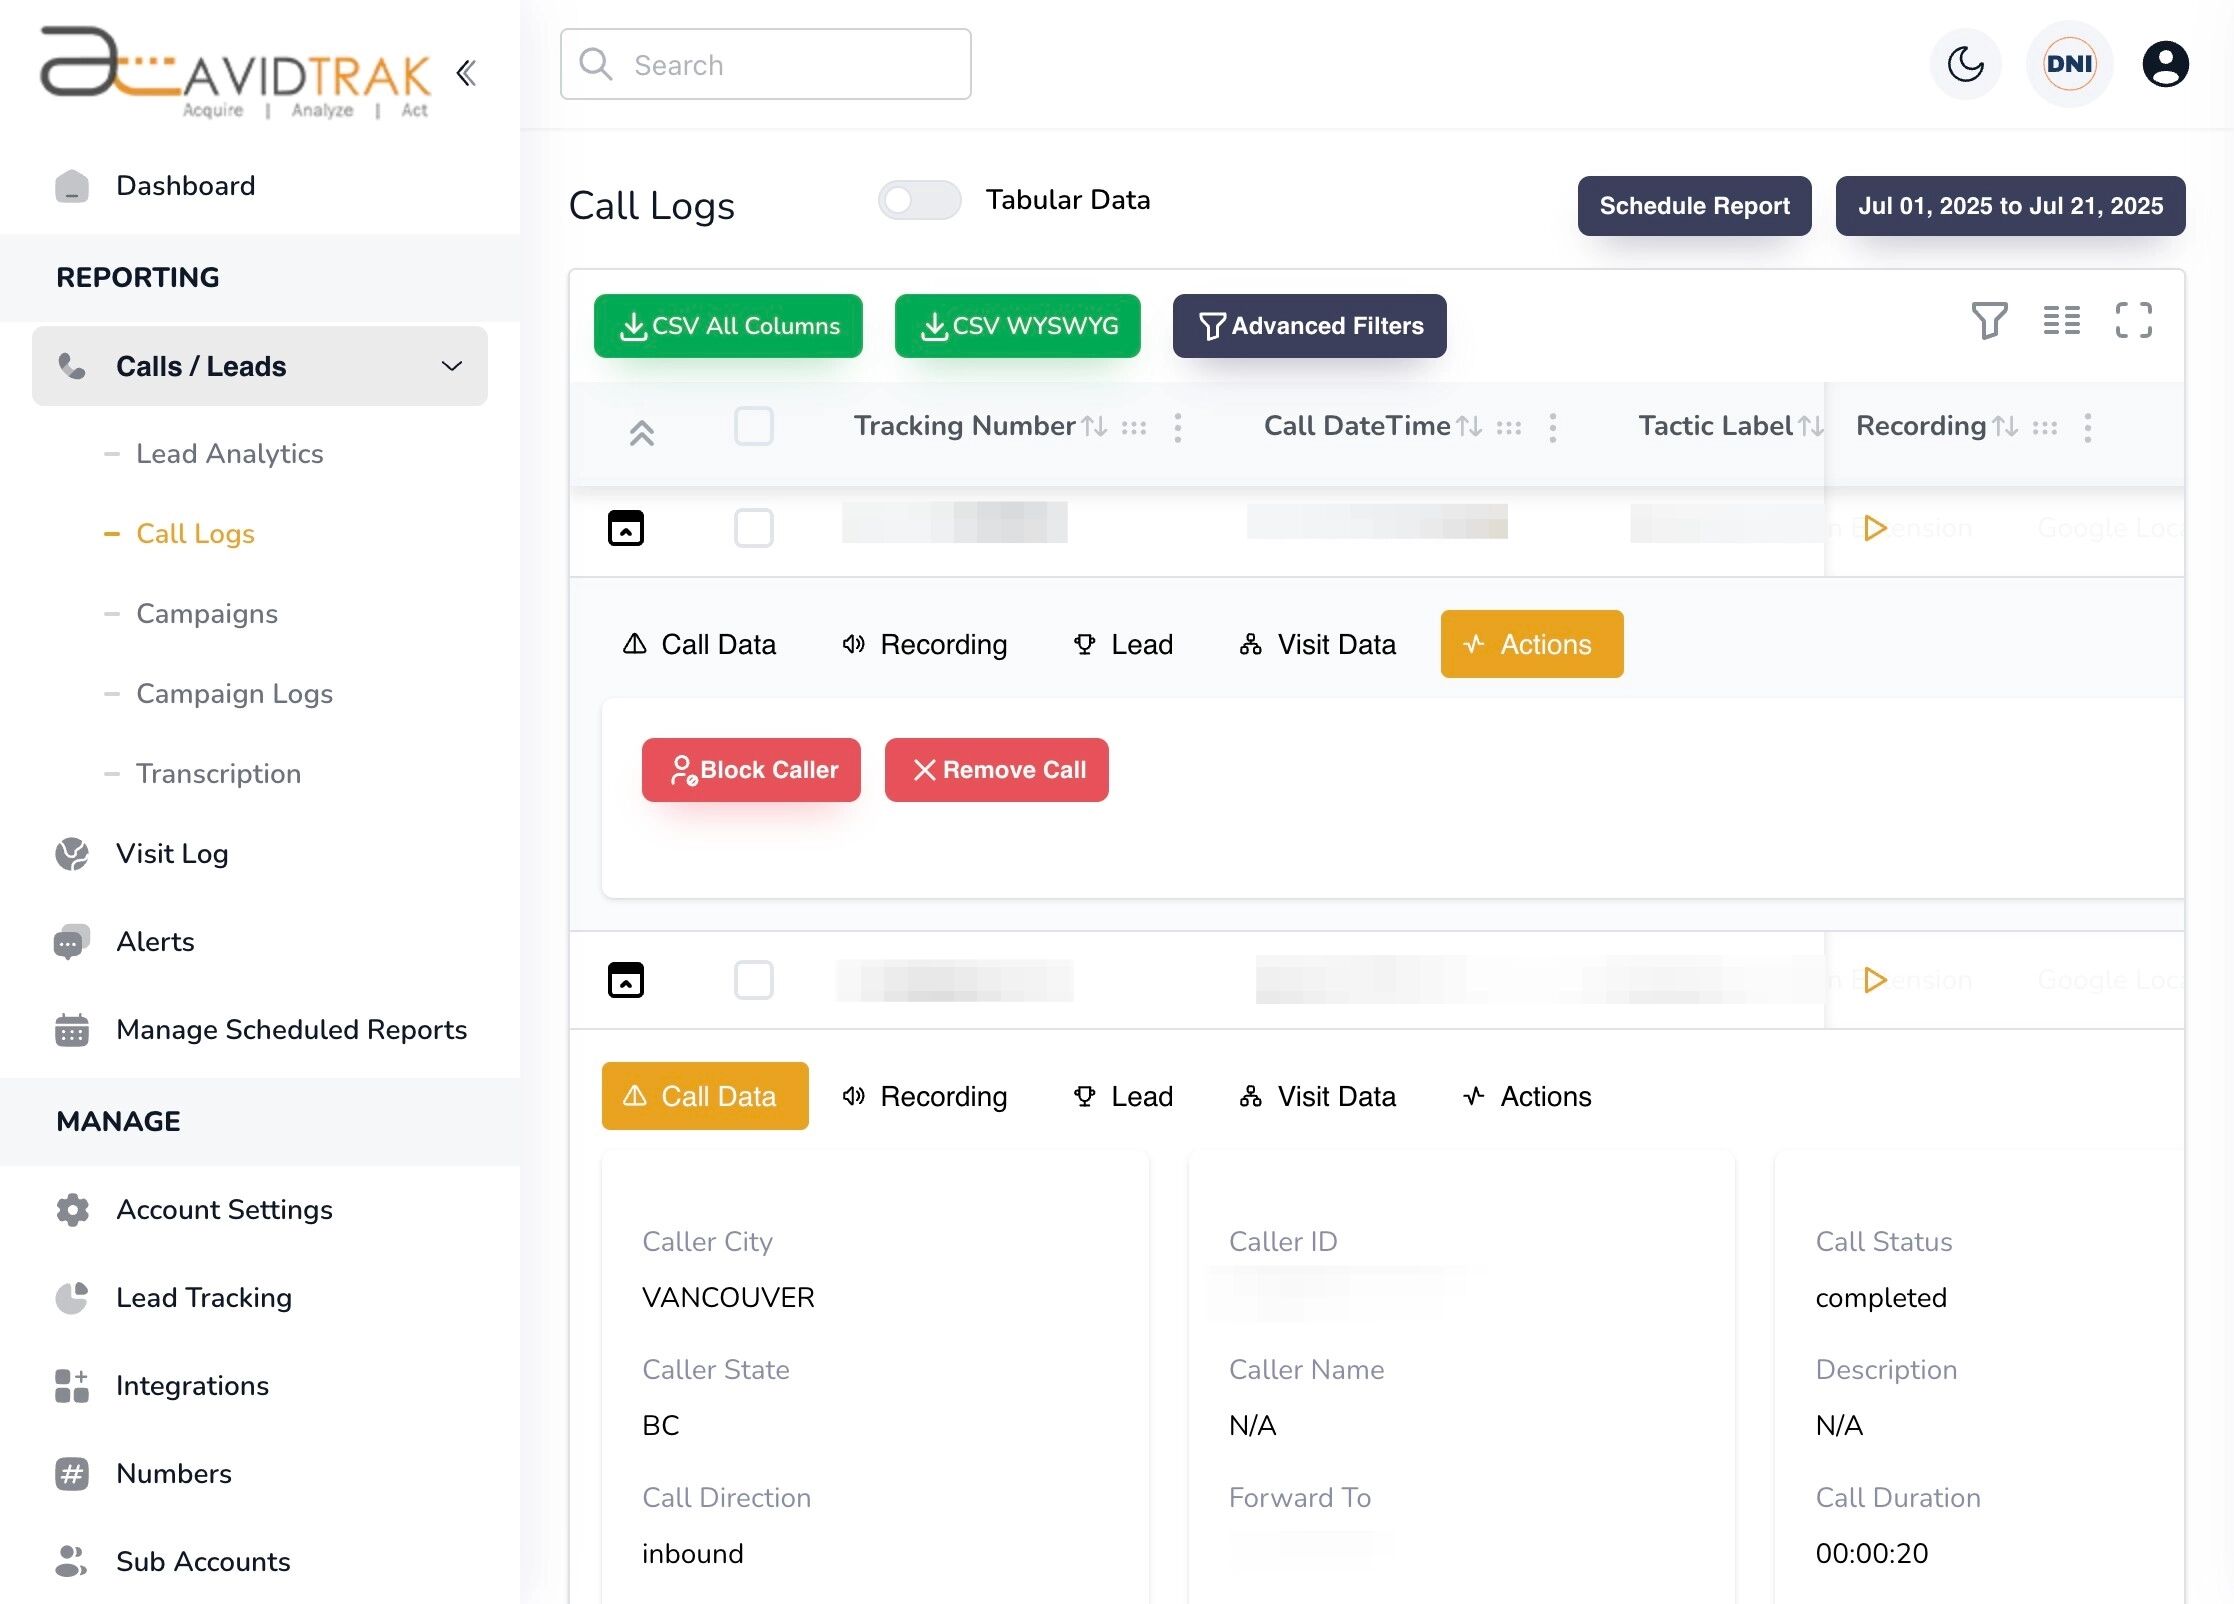Toggle the Tabular Data switch
Viewport: 2234px width, 1604px height.
click(x=918, y=200)
